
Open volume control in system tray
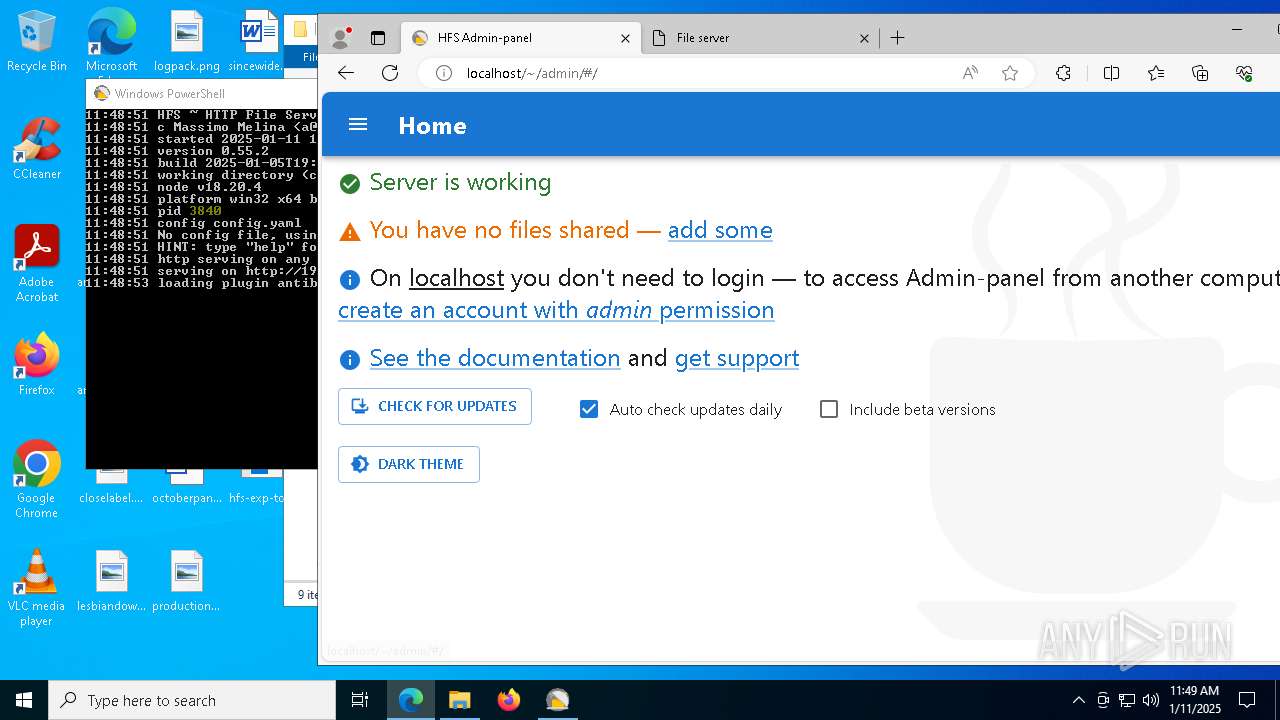click(x=1151, y=700)
